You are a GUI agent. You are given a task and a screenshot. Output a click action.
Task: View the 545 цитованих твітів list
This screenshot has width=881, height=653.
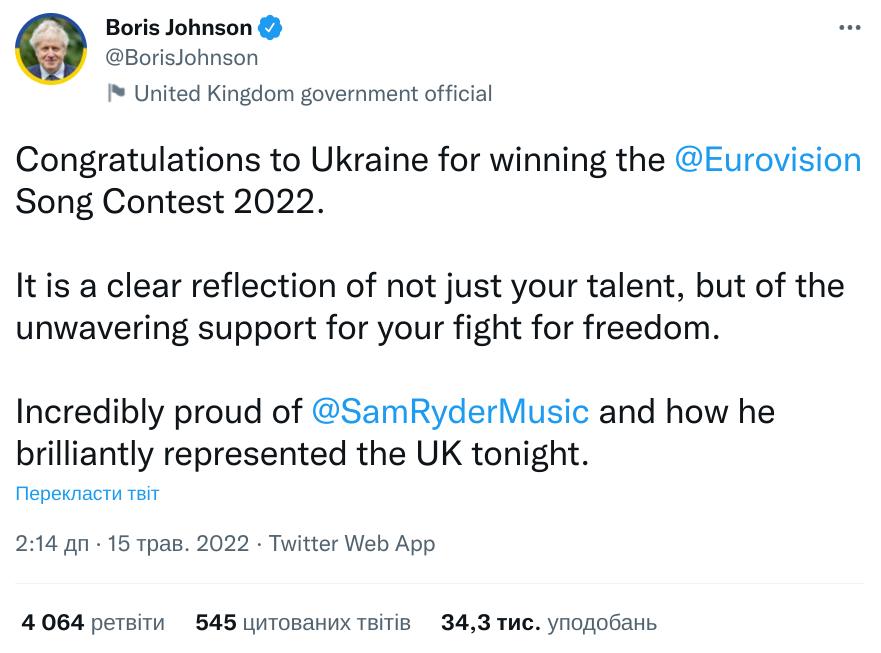point(303,623)
